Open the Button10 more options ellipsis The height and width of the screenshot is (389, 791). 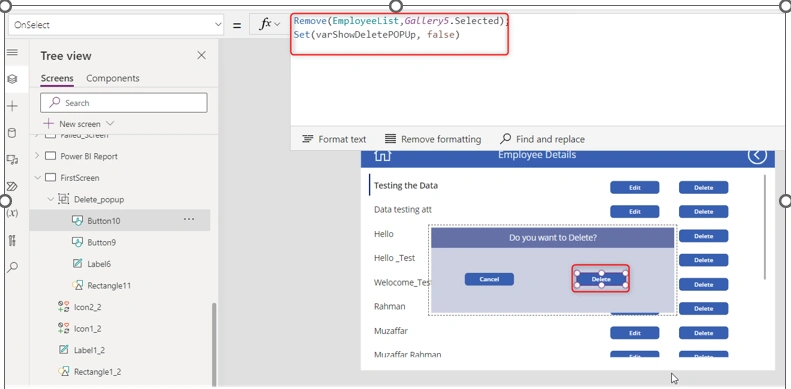(189, 219)
